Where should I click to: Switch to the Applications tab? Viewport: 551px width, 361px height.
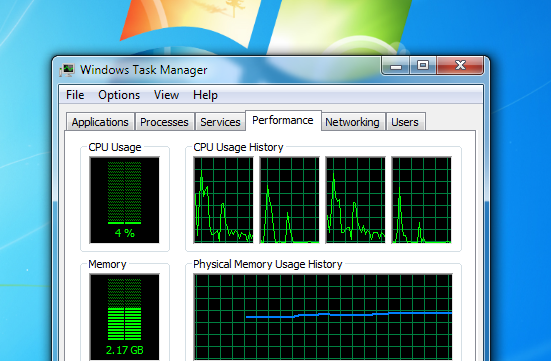[100, 122]
